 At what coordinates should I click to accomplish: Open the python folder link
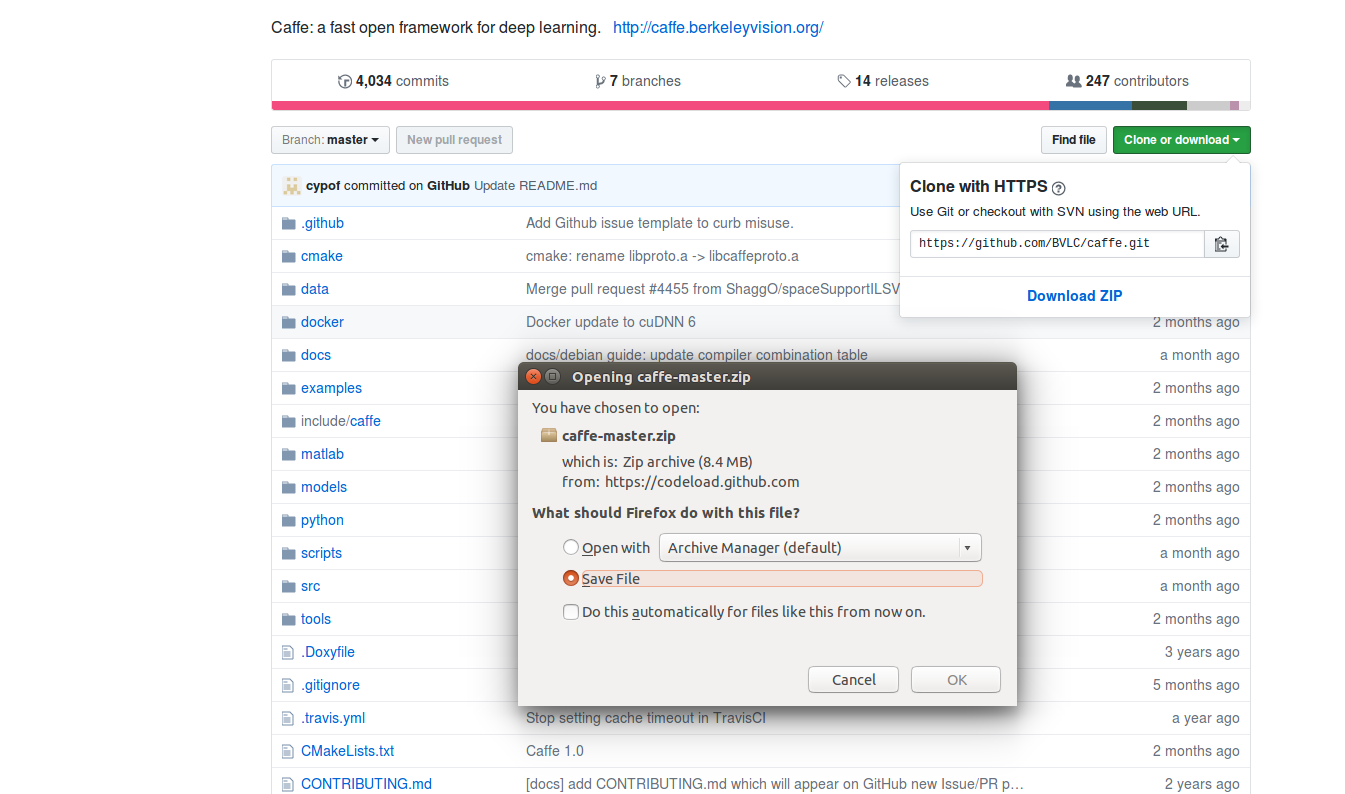tap(322, 520)
